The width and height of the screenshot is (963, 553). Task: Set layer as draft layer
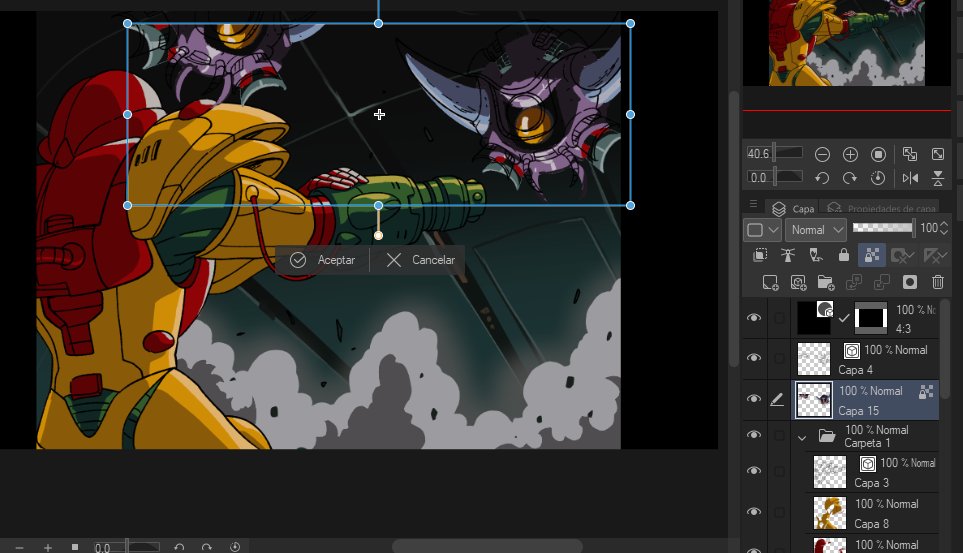[816, 255]
